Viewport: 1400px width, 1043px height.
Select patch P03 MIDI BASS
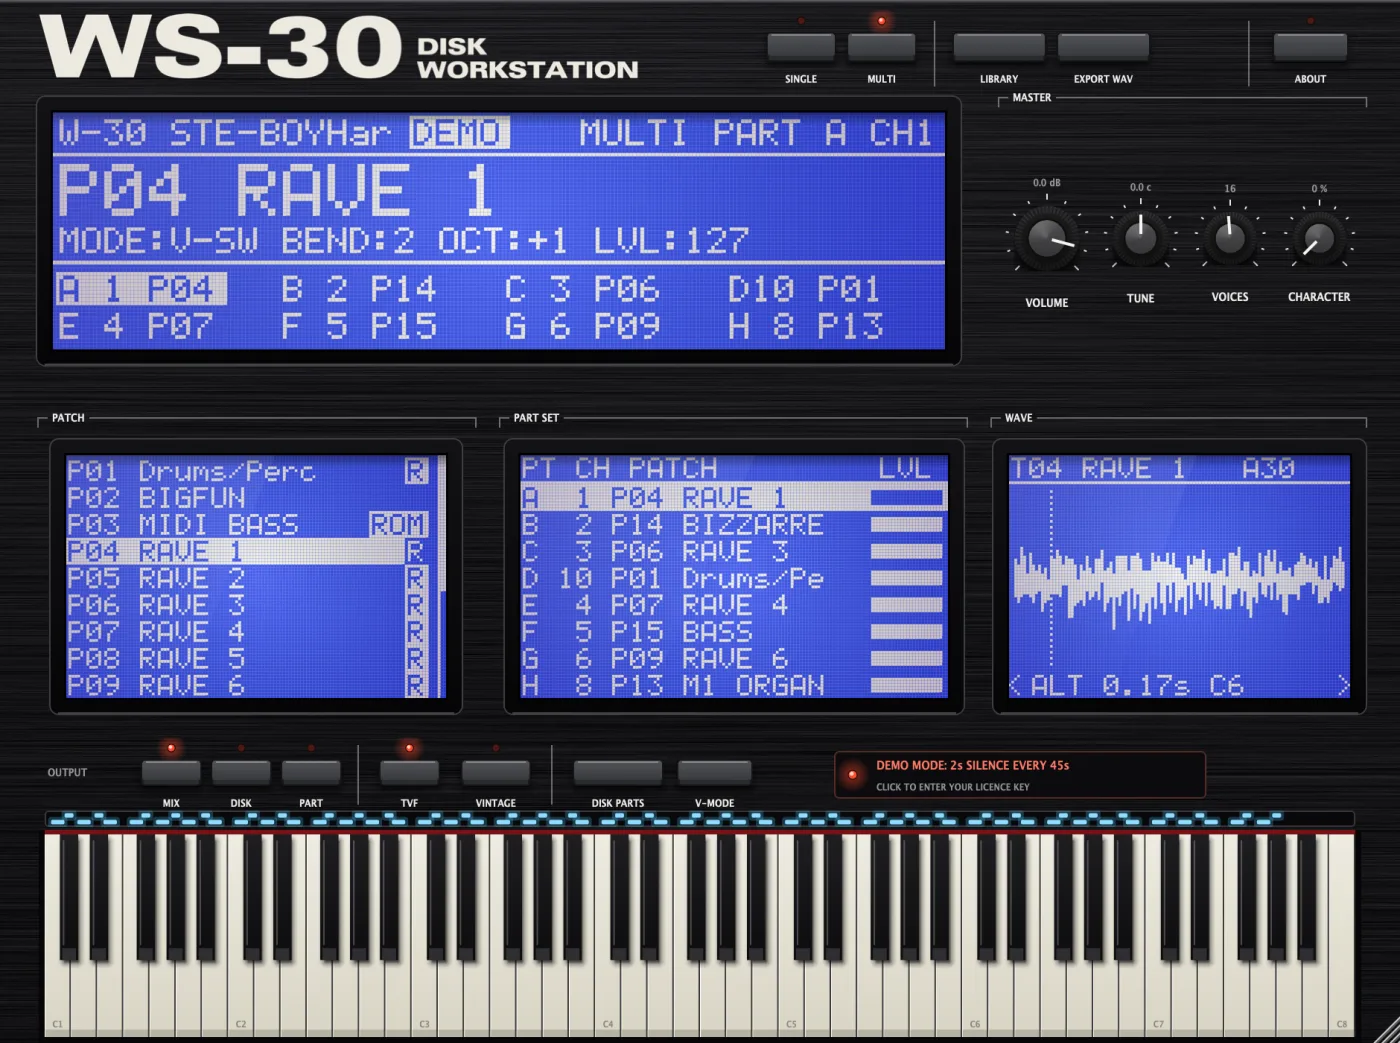pyautogui.click(x=247, y=525)
